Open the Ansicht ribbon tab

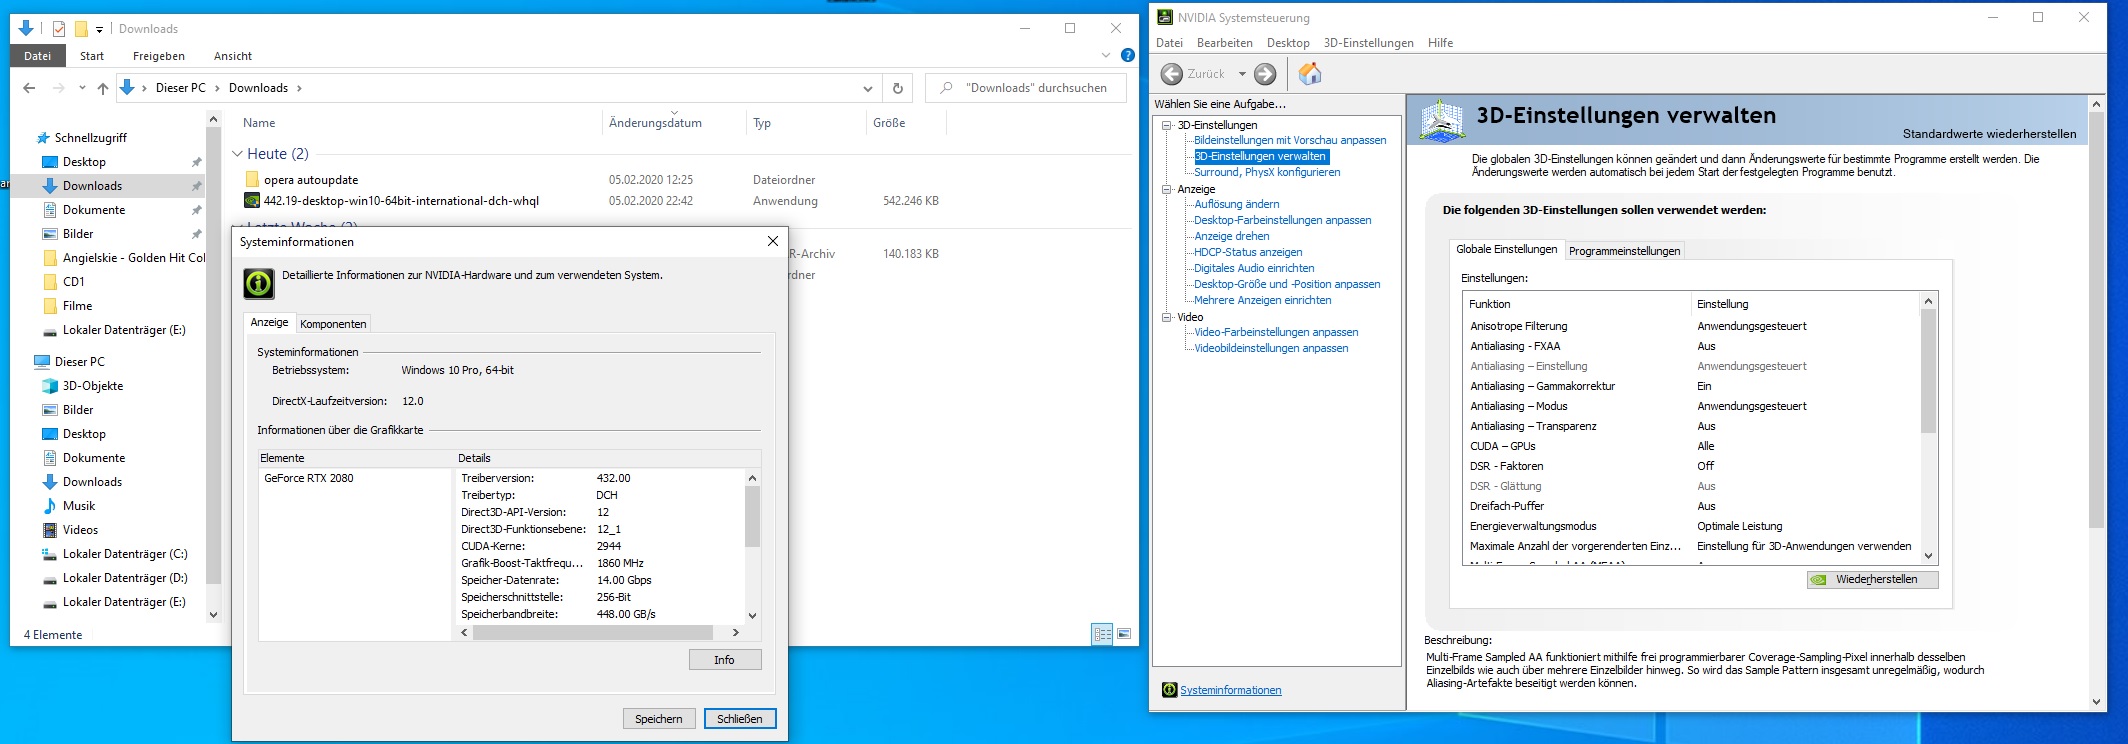(233, 56)
